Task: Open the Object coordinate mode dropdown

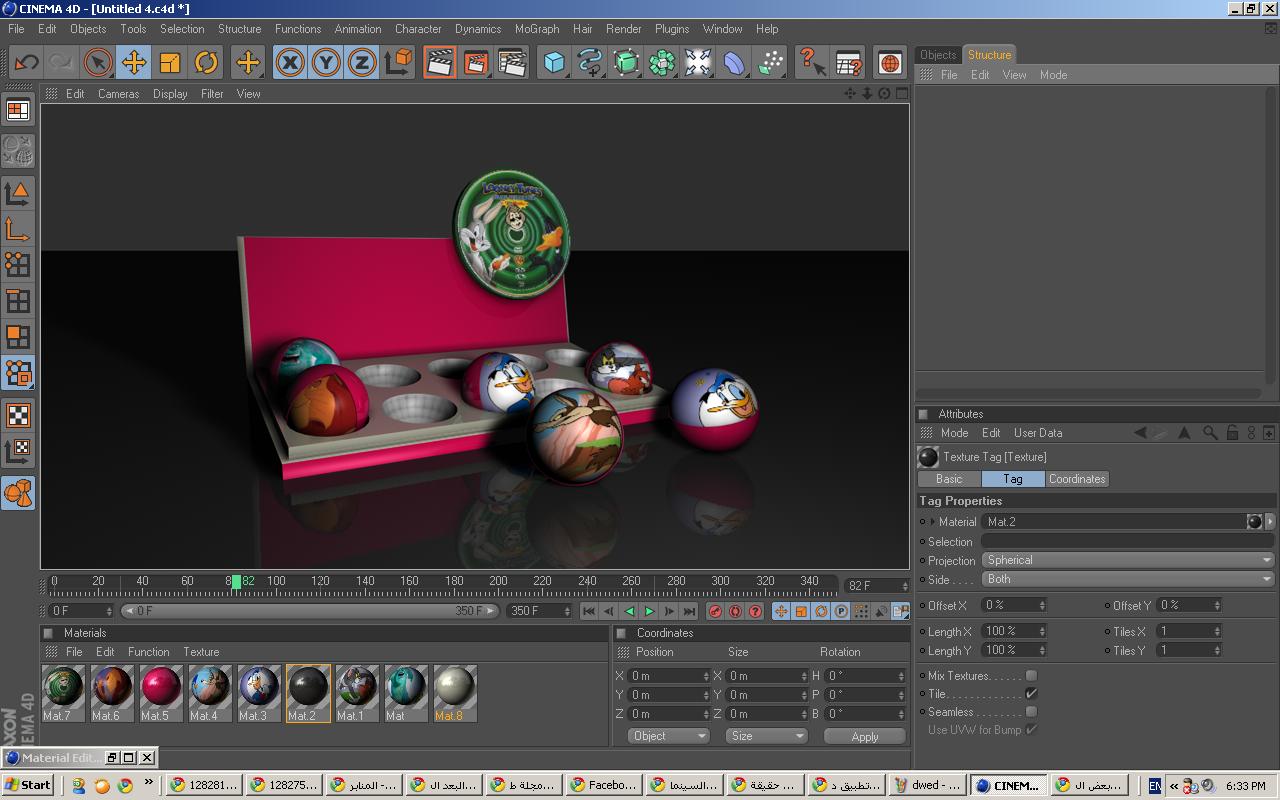Action: [x=669, y=736]
